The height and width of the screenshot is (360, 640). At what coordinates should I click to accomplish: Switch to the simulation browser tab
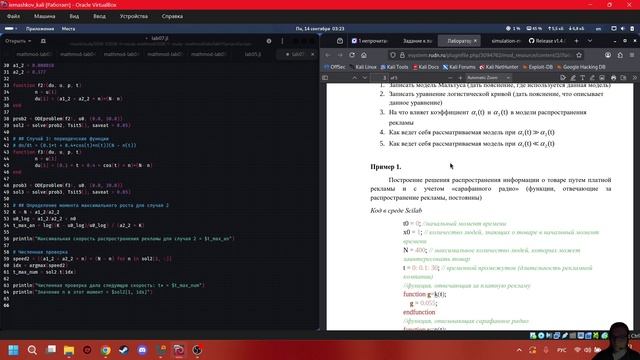506,41
